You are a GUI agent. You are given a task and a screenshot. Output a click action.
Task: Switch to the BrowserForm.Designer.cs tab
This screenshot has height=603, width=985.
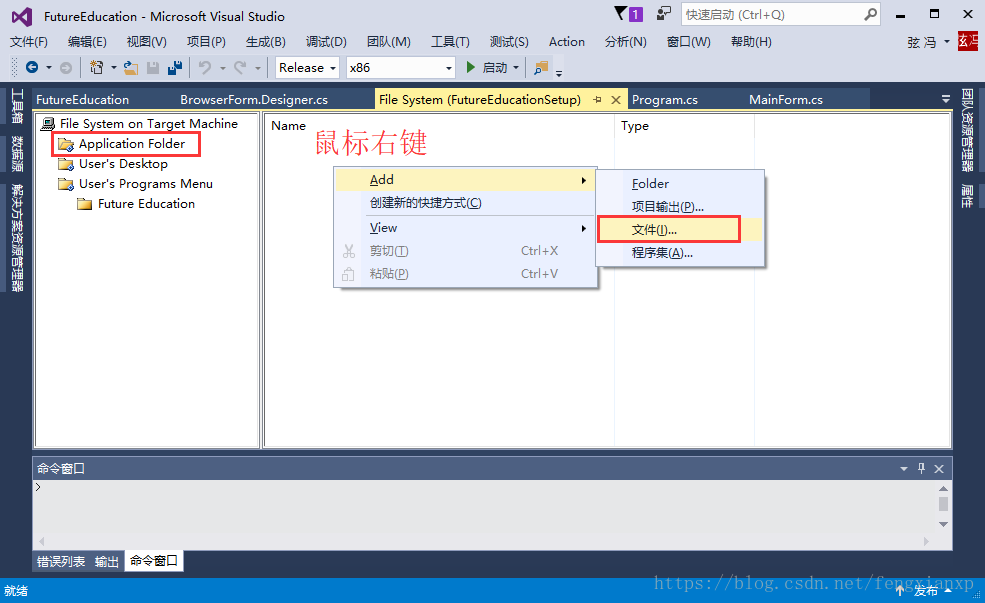click(254, 100)
